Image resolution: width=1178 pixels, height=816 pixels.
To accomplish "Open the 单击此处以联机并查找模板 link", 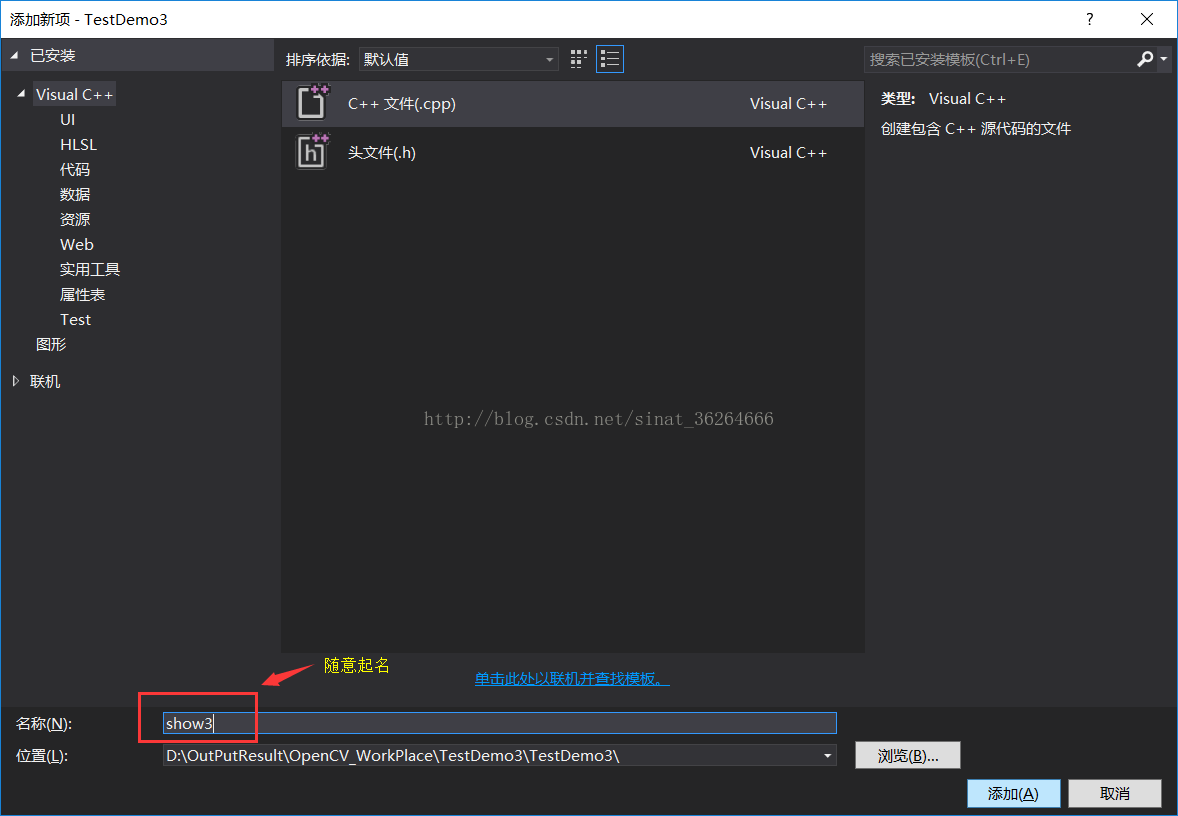I will 572,678.
